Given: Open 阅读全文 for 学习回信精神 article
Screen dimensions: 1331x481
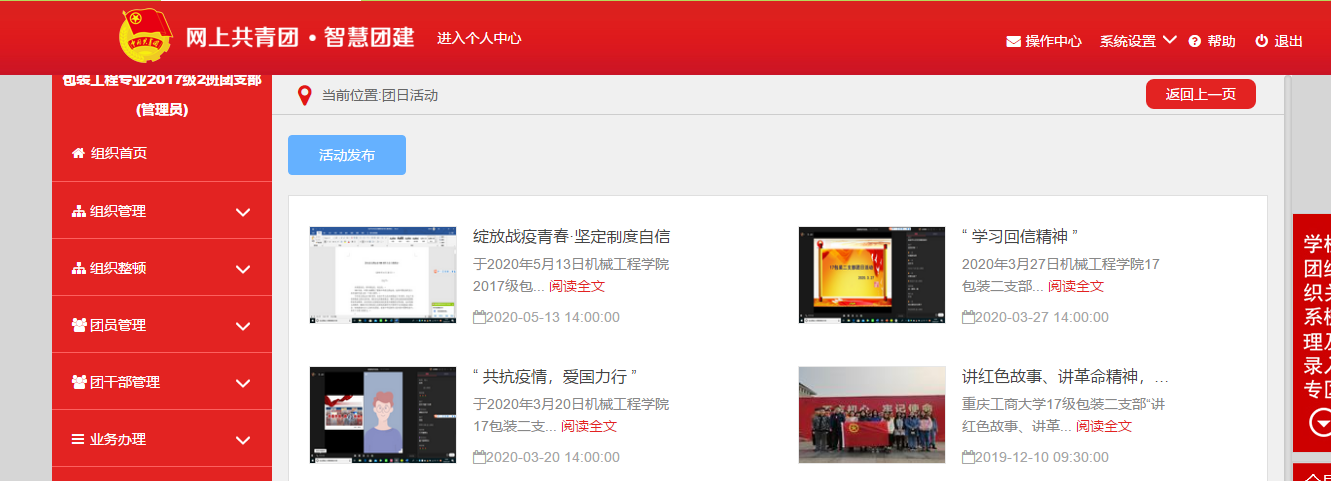Looking at the screenshot, I should click(x=1075, y=286).
